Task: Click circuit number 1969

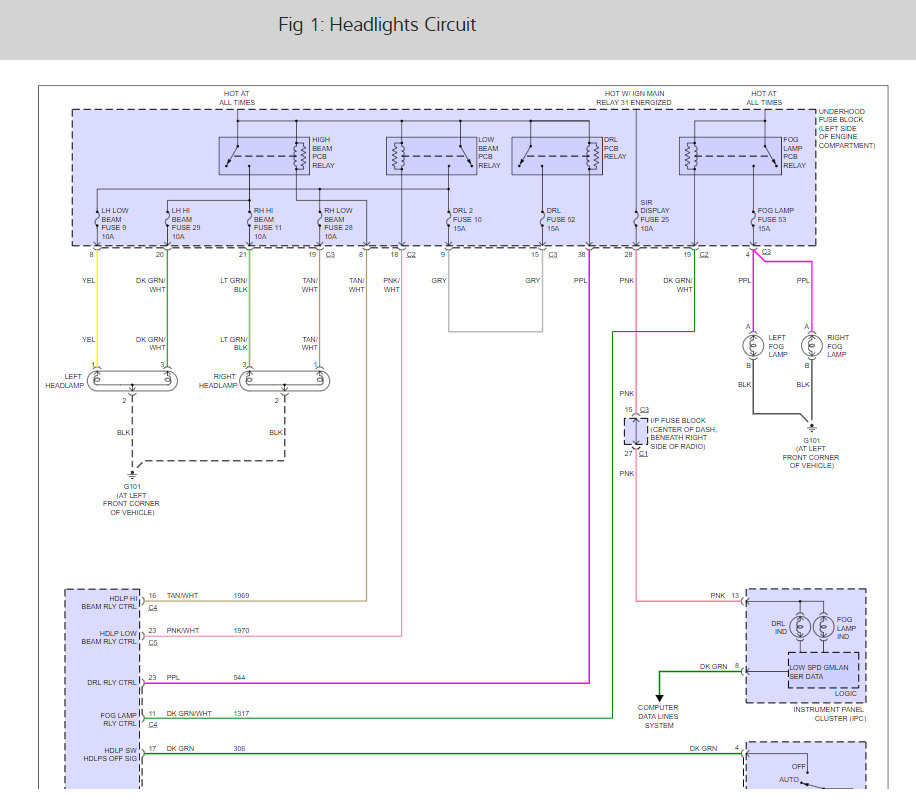Action: pos(241,595)
